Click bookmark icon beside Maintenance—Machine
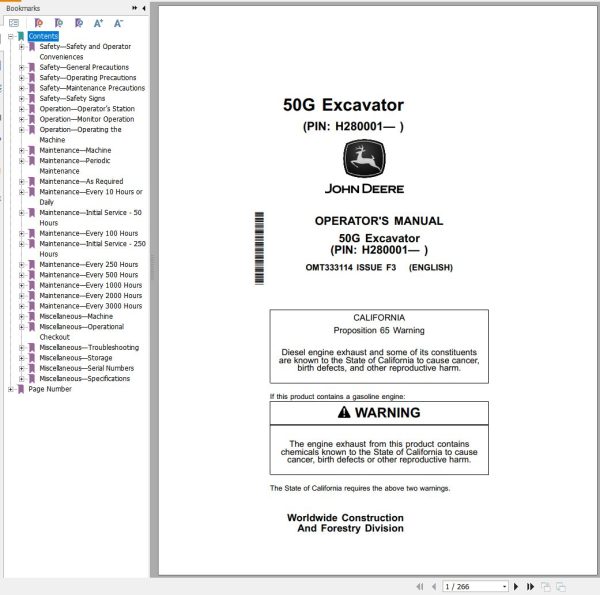 32,150
